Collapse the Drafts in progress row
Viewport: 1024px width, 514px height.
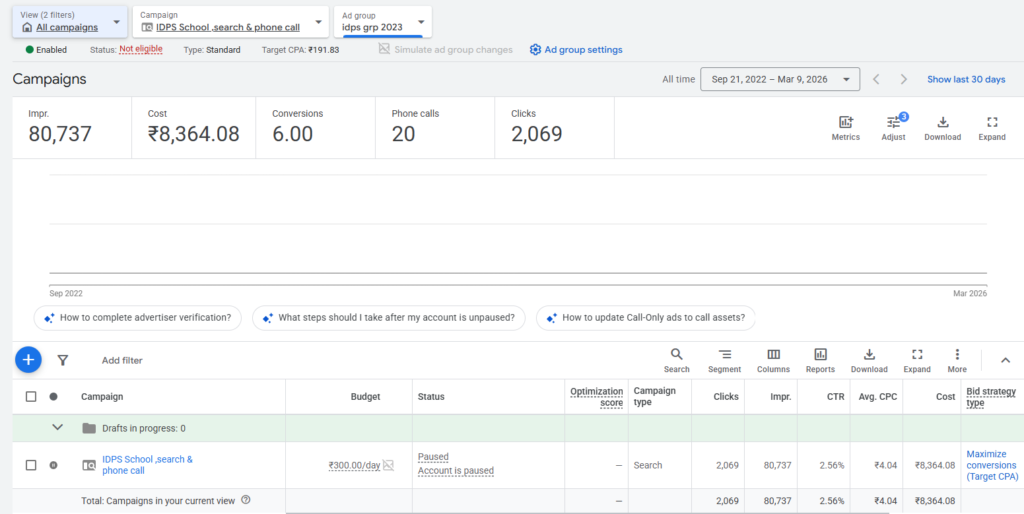tap(57, 428)
